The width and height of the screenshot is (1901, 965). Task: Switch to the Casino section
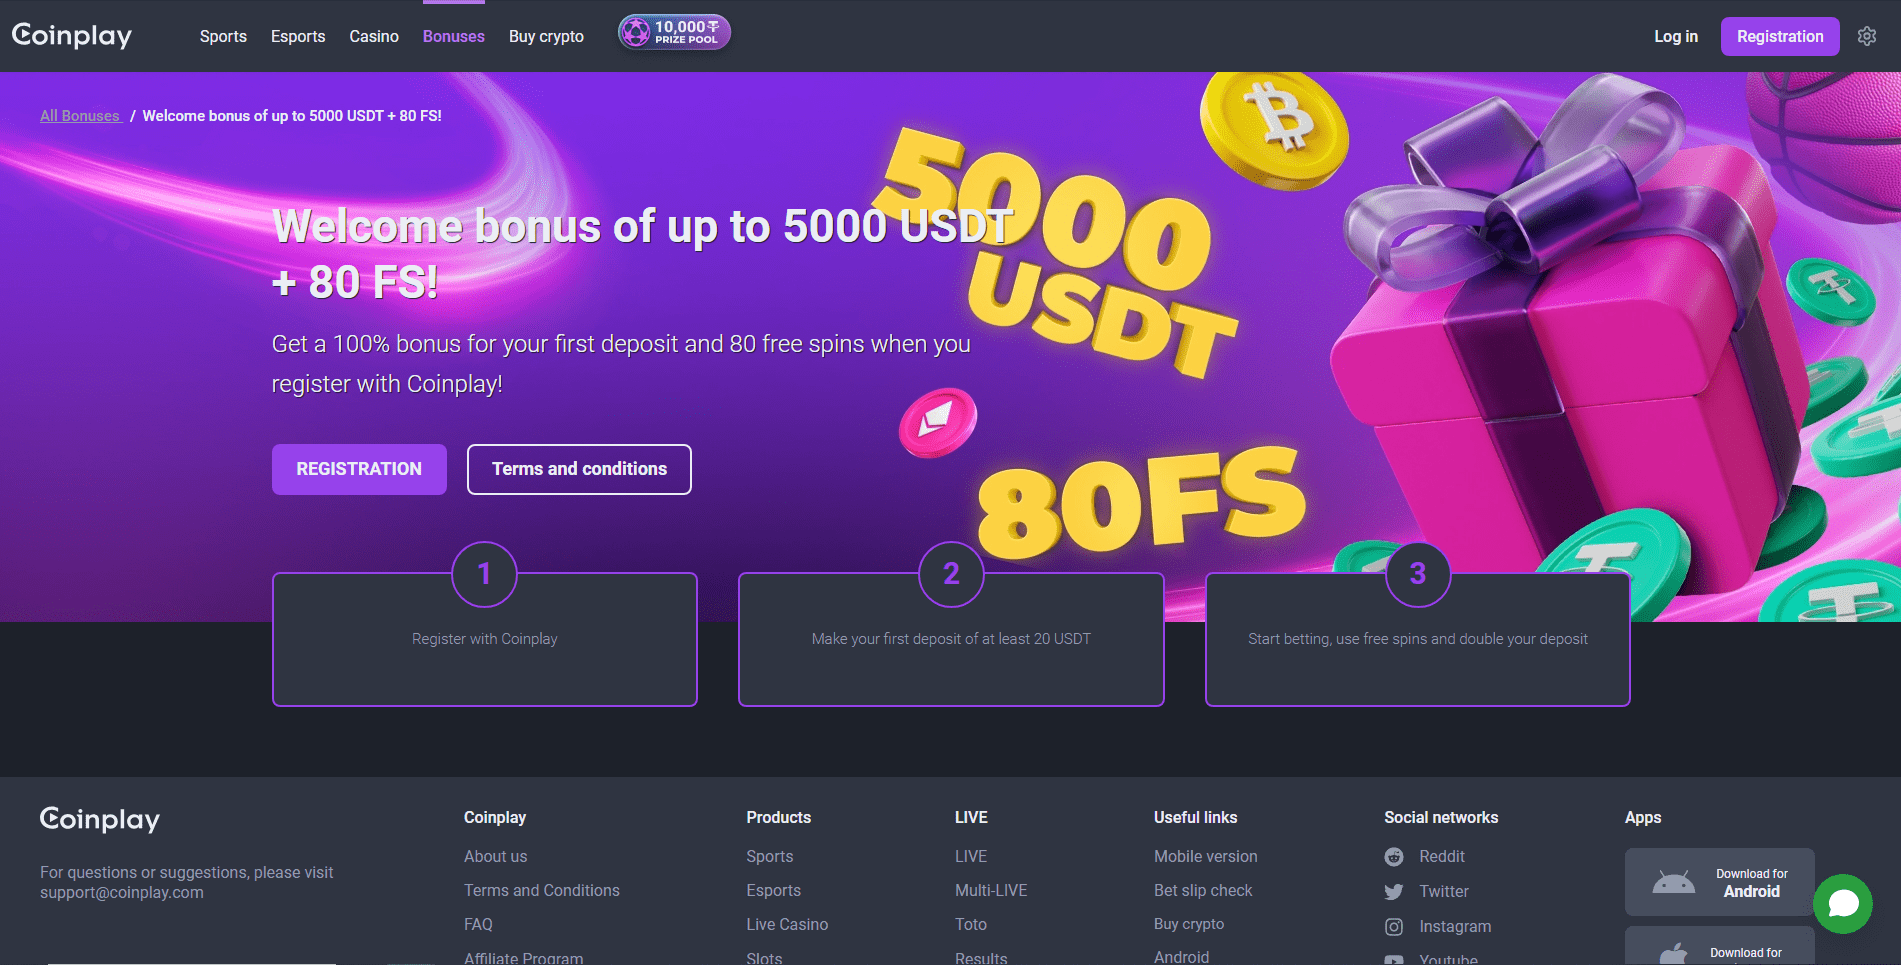click(374, 36)
